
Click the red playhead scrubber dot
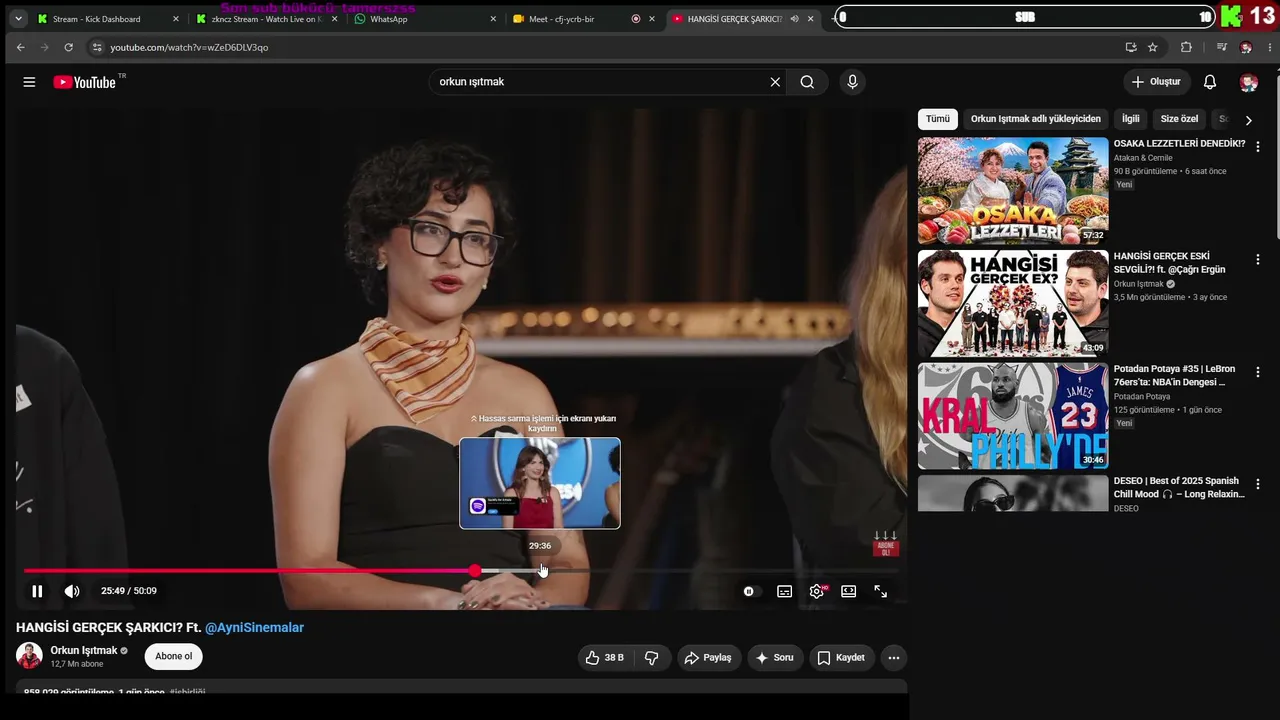click(475, 571)
